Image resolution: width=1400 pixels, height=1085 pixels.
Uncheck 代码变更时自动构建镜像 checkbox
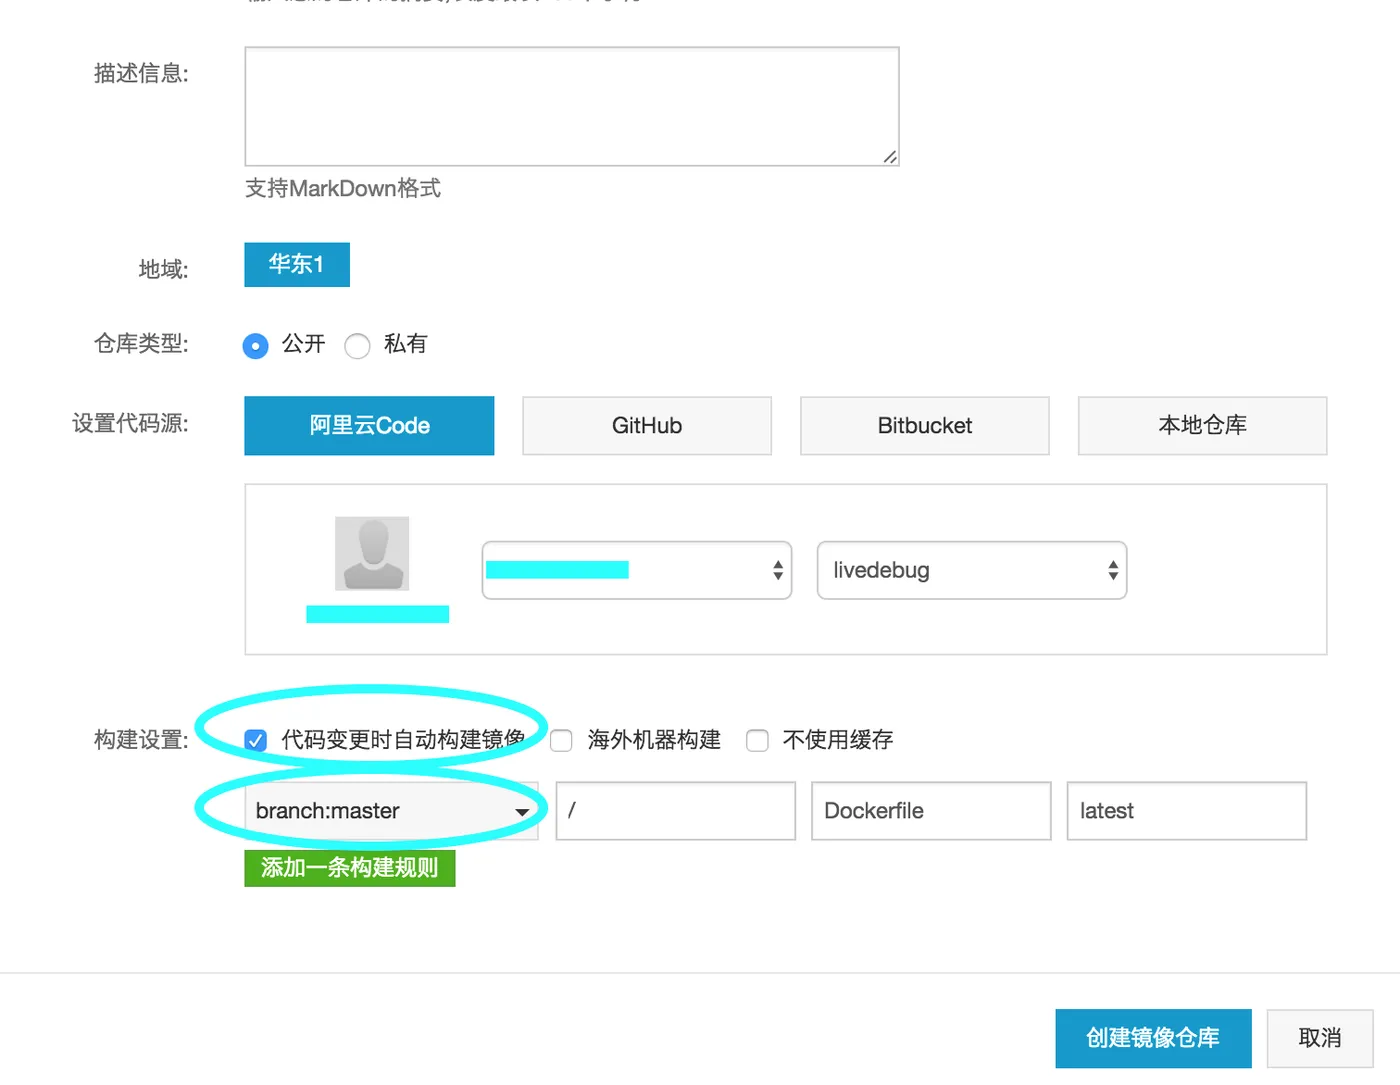click(x=255, y=740)
